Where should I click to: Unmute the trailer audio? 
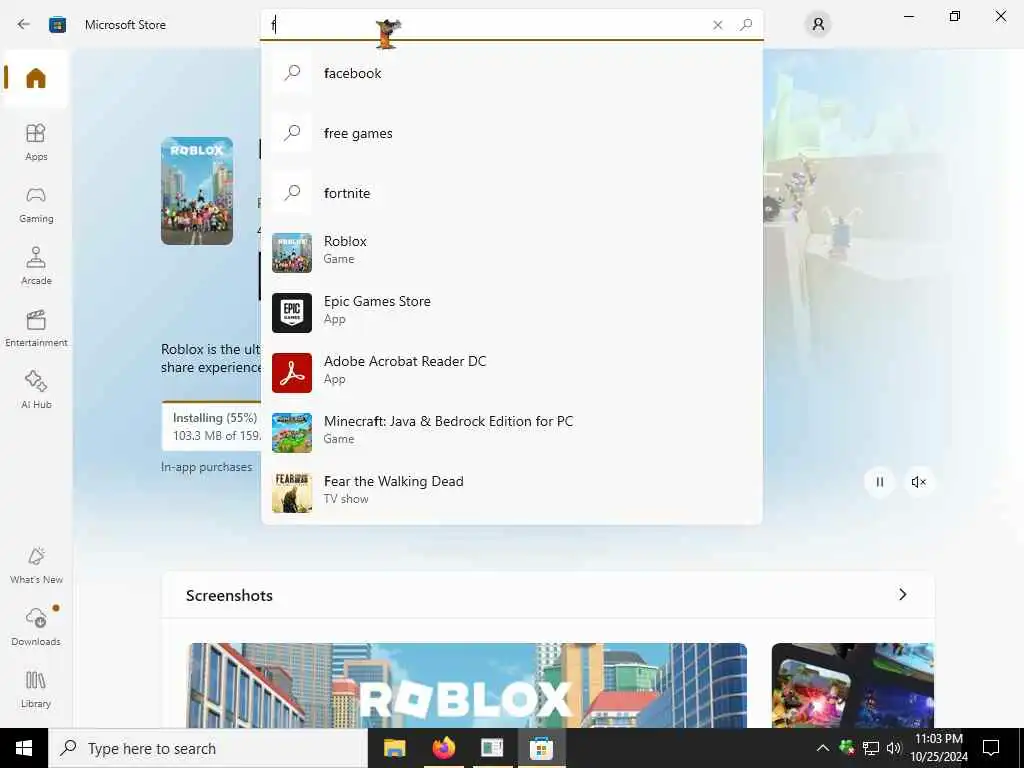click(x=918, y=482)
